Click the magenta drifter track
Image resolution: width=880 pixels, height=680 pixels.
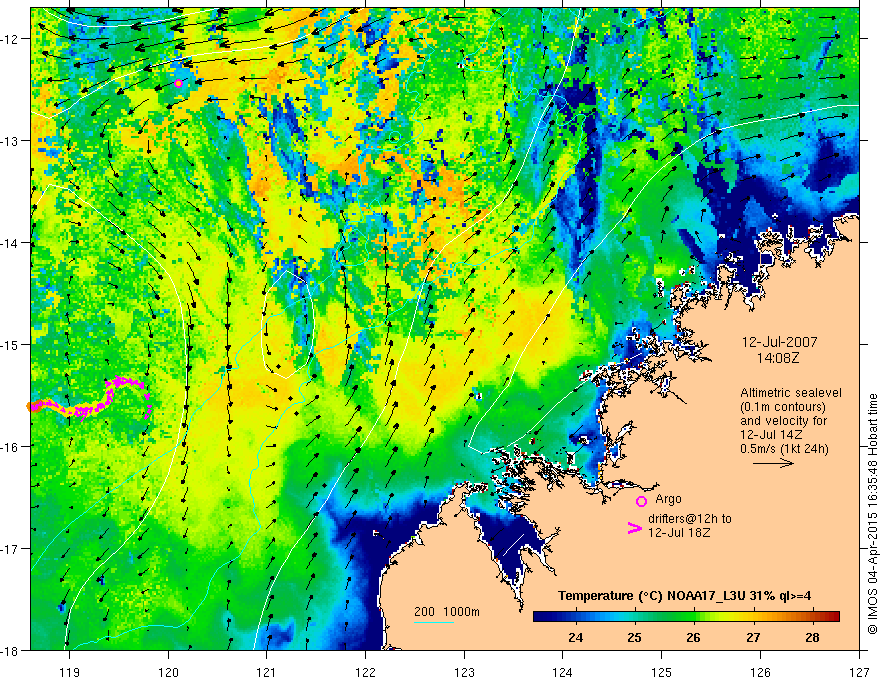[90, 398]
